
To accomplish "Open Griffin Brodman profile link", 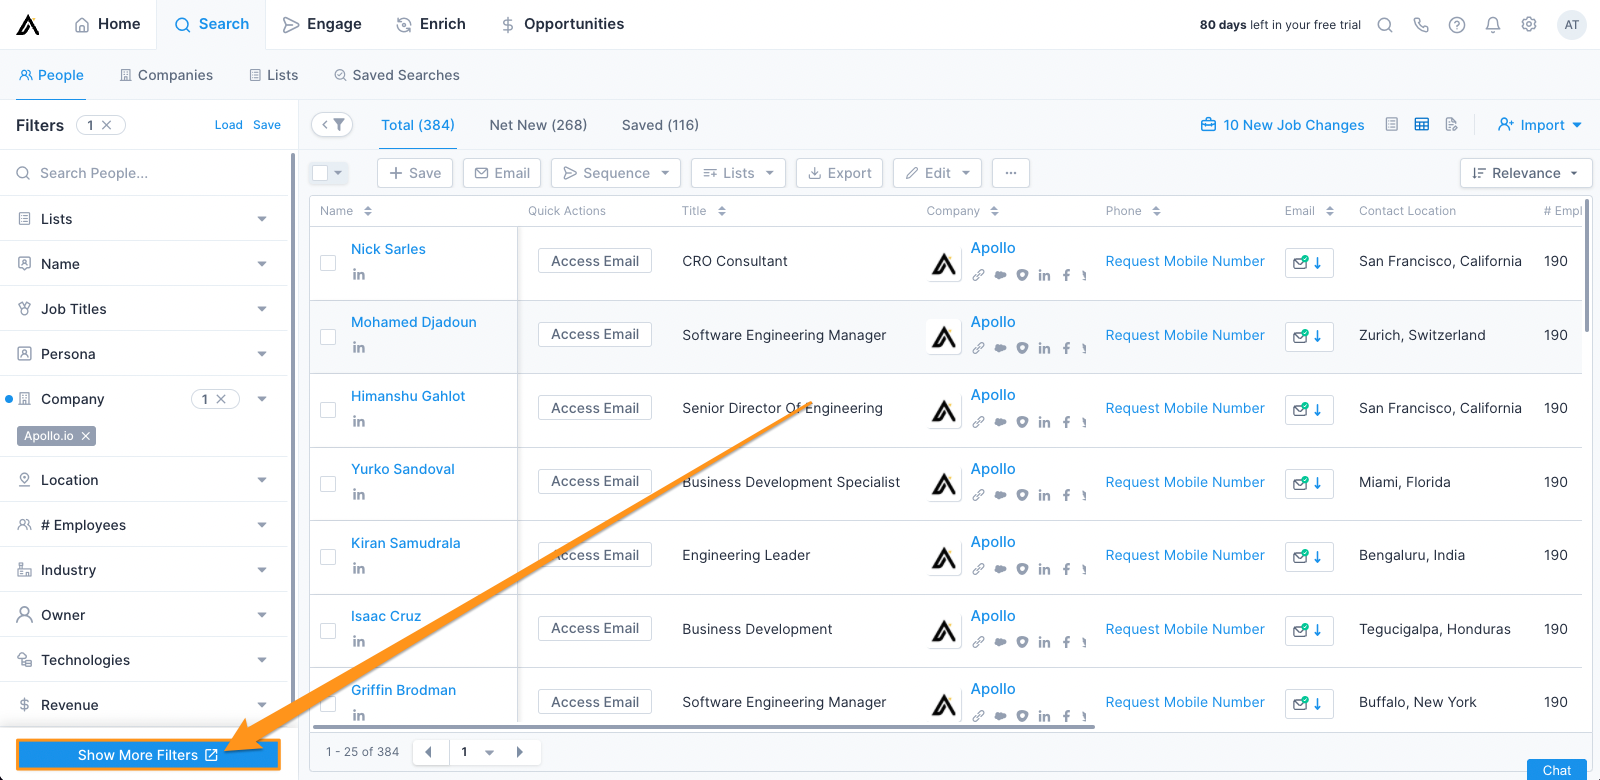I will tap(403, 690).
